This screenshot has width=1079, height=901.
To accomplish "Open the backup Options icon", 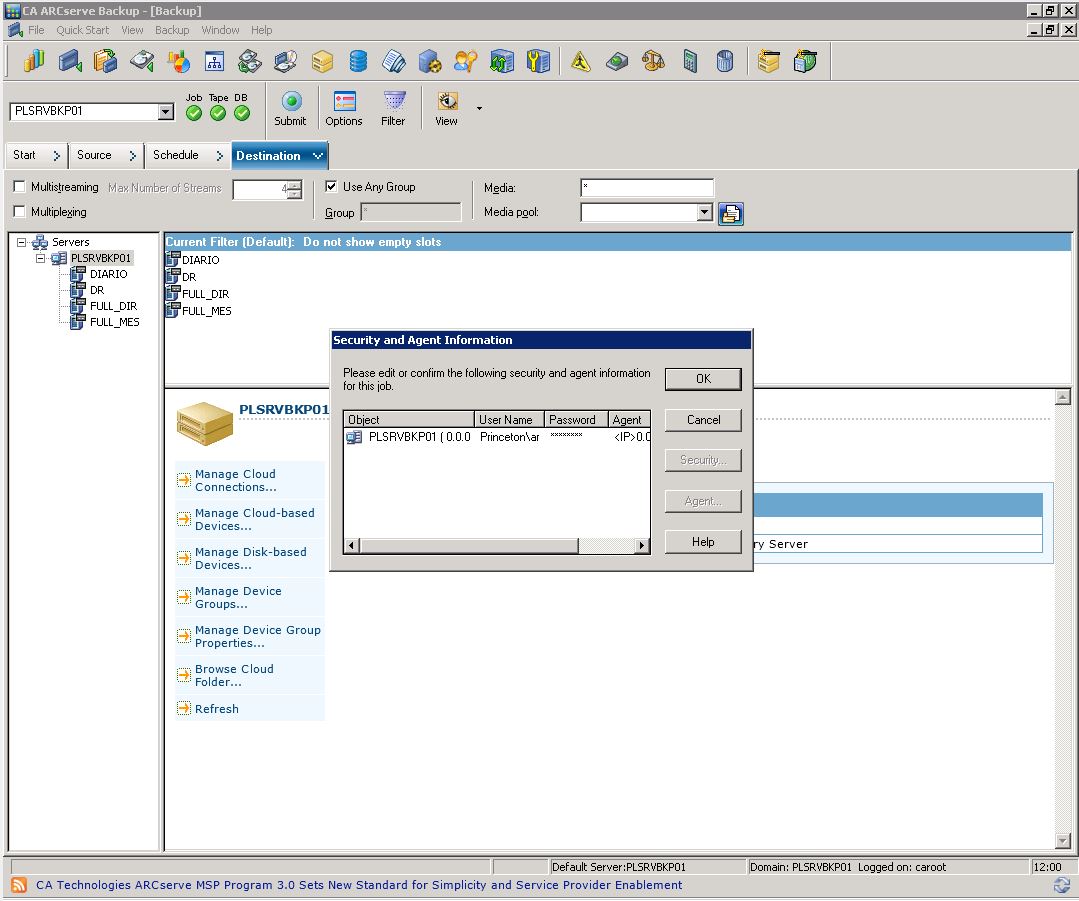I will [x=344, y=102].
